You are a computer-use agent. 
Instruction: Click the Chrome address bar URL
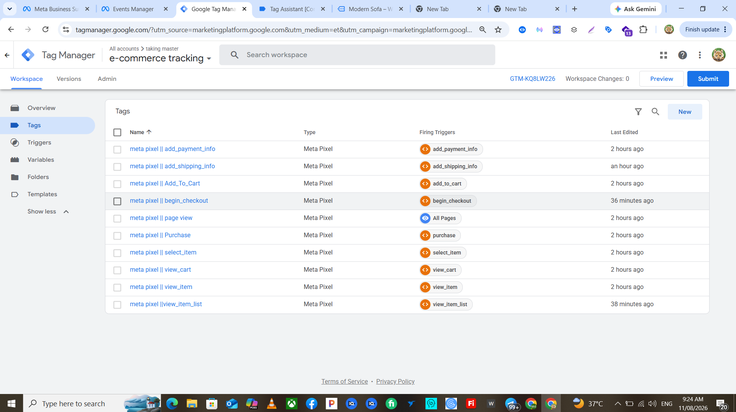(x=274, y=30)
